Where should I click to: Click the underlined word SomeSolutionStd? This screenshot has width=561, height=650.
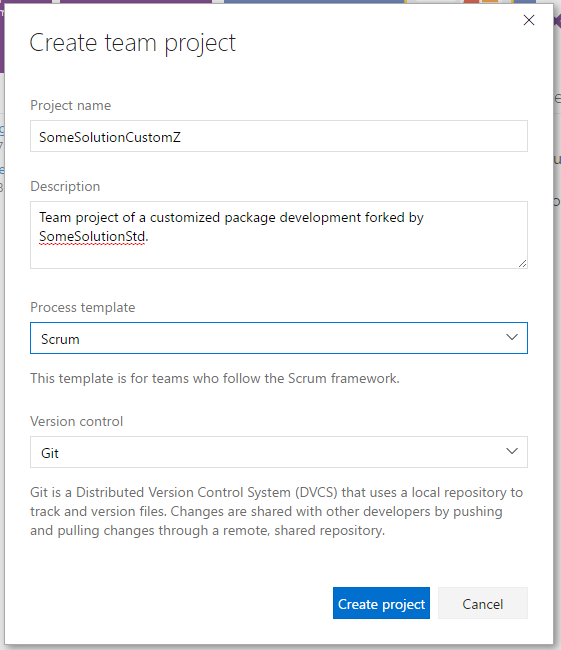pyautogui.click(x=92, y=237)
